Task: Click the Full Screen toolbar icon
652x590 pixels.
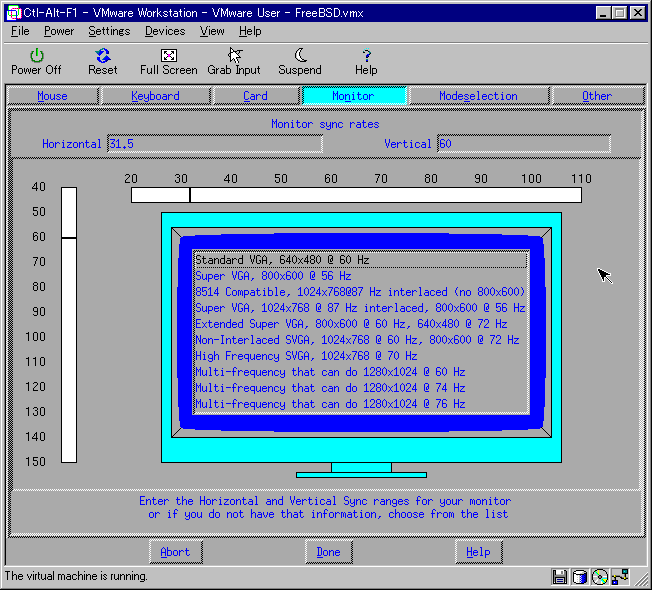Action: click(x=168, y=55)
